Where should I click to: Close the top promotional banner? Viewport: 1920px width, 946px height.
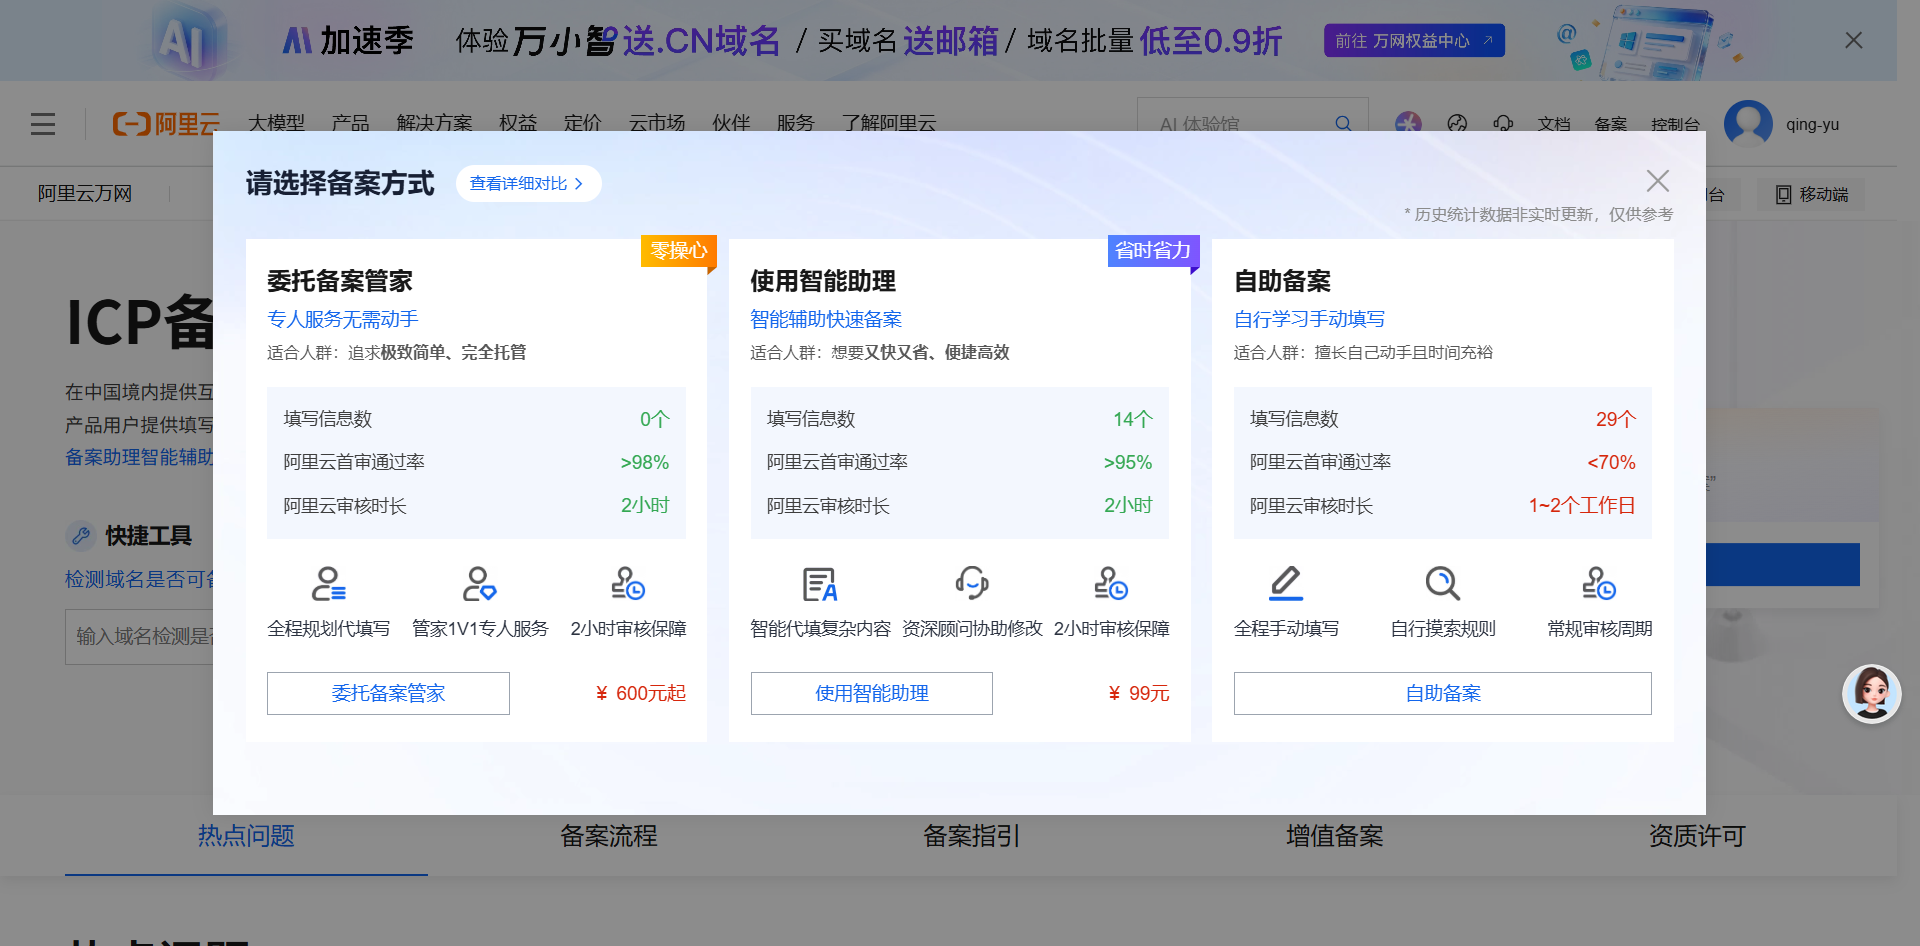(1853, 40)
